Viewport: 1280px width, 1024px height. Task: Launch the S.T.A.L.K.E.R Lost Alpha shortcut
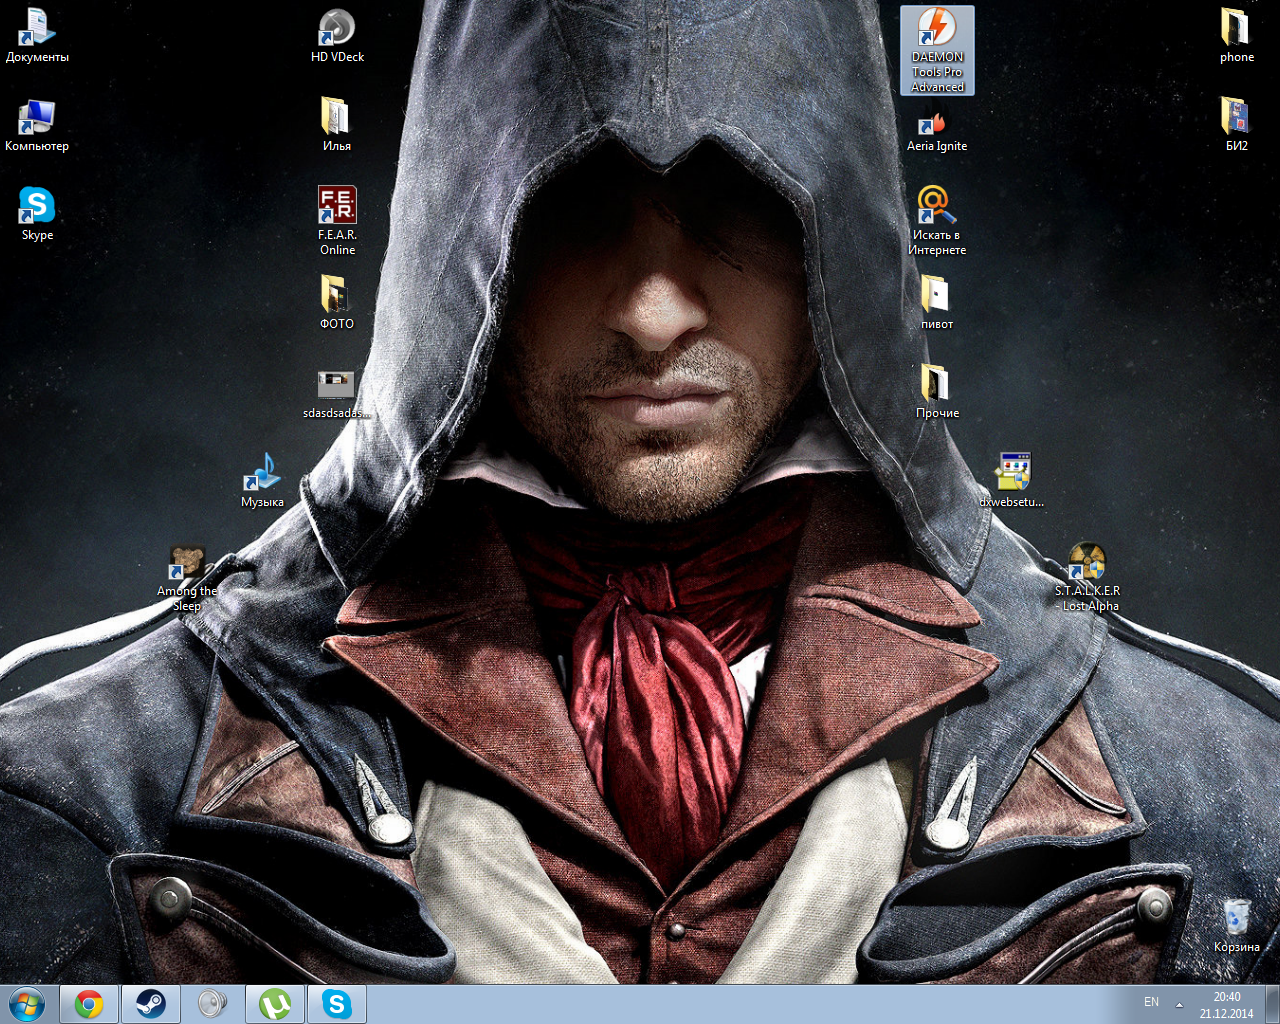[1087, 578]
